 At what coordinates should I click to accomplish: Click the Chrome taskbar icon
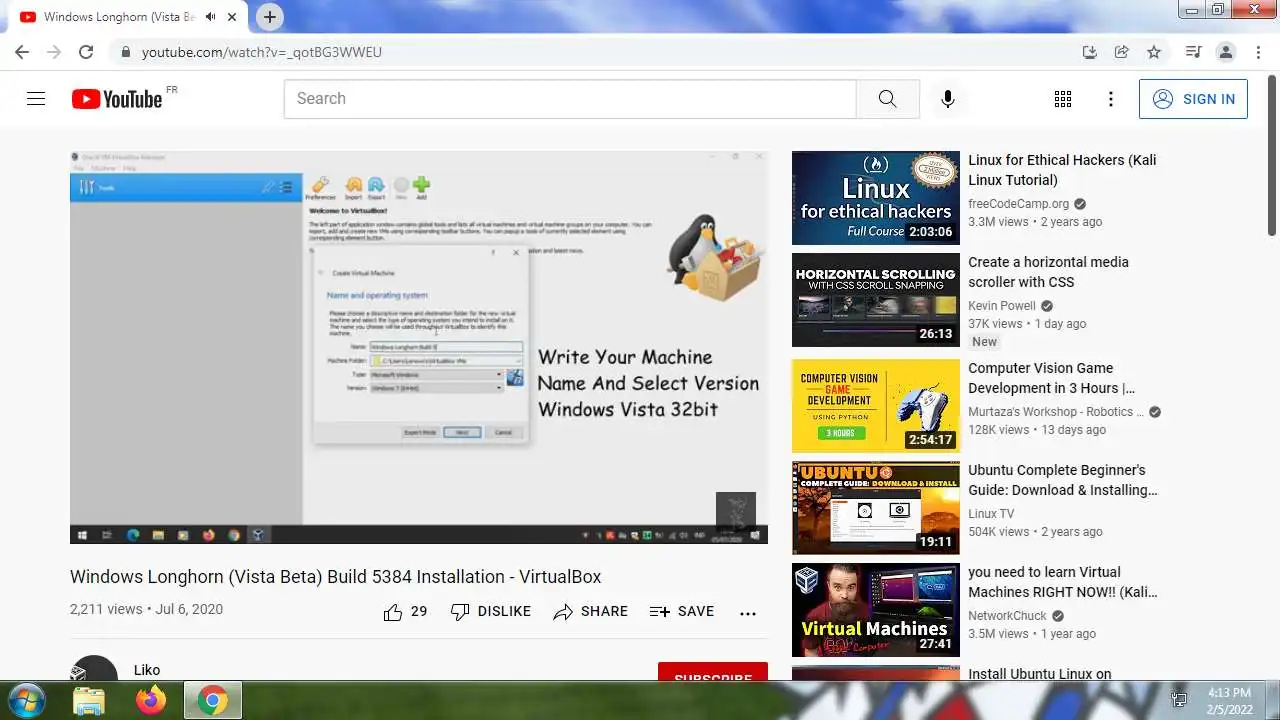coord(212,700)
